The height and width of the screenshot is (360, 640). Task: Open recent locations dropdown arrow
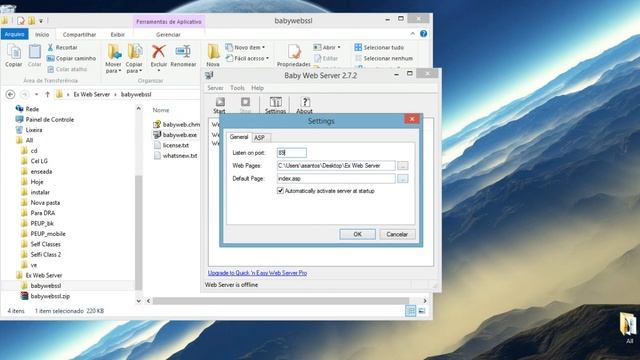(x=36, y=94)
